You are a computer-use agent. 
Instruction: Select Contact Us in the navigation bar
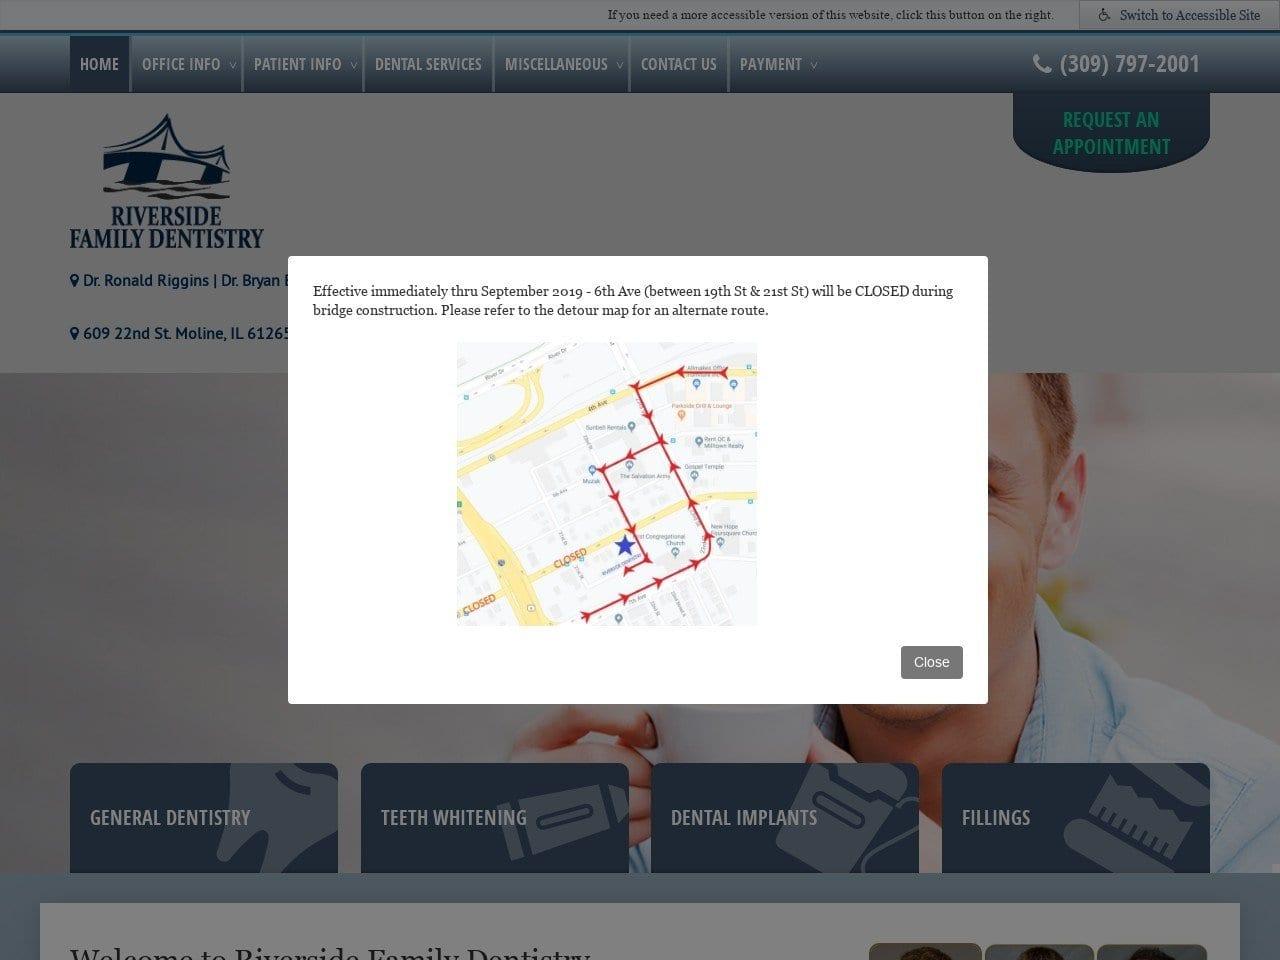(x=679, y=64)
